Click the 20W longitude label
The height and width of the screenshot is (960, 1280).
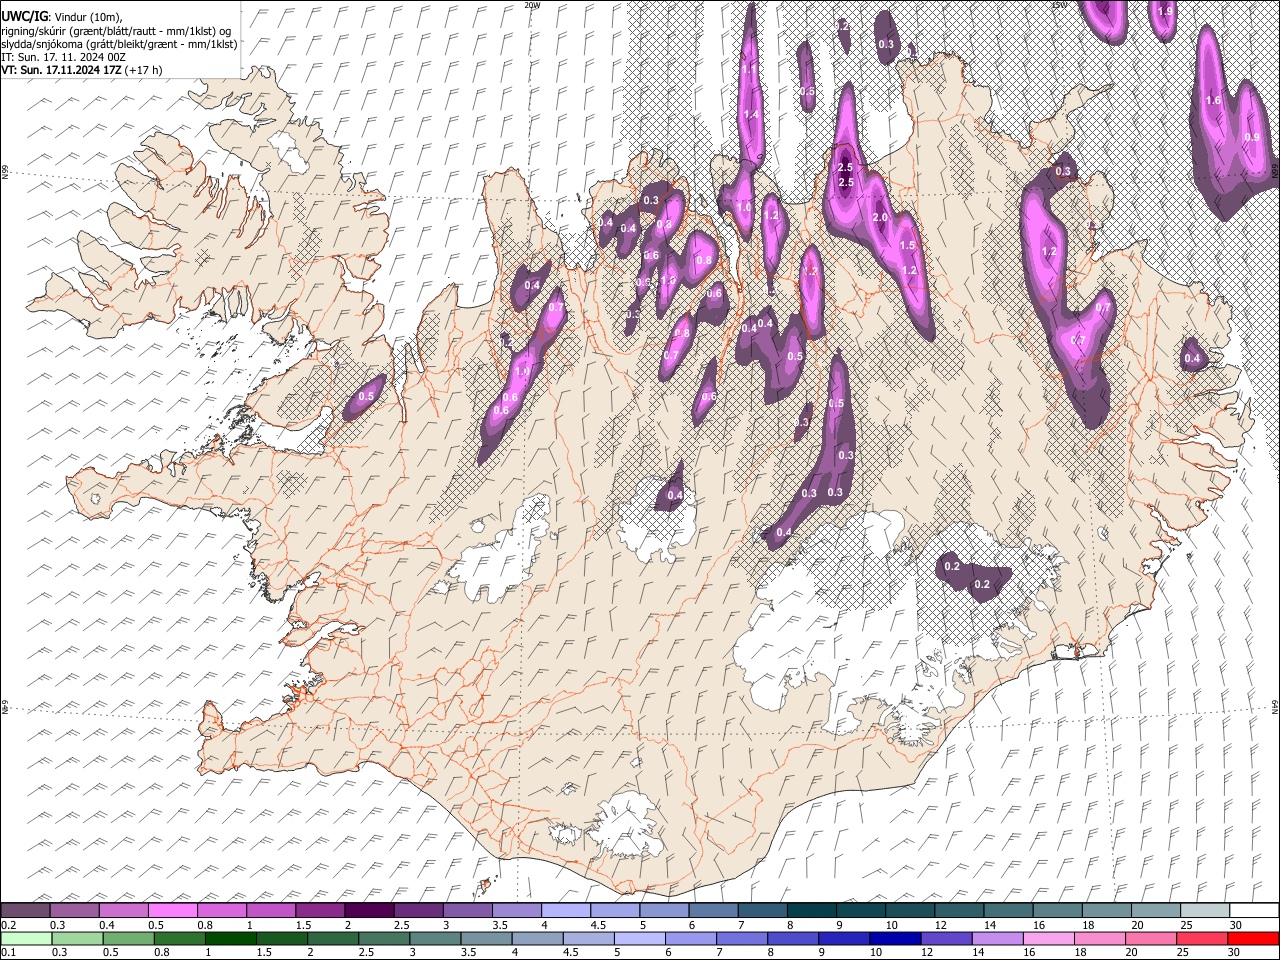tap(531, 5)
